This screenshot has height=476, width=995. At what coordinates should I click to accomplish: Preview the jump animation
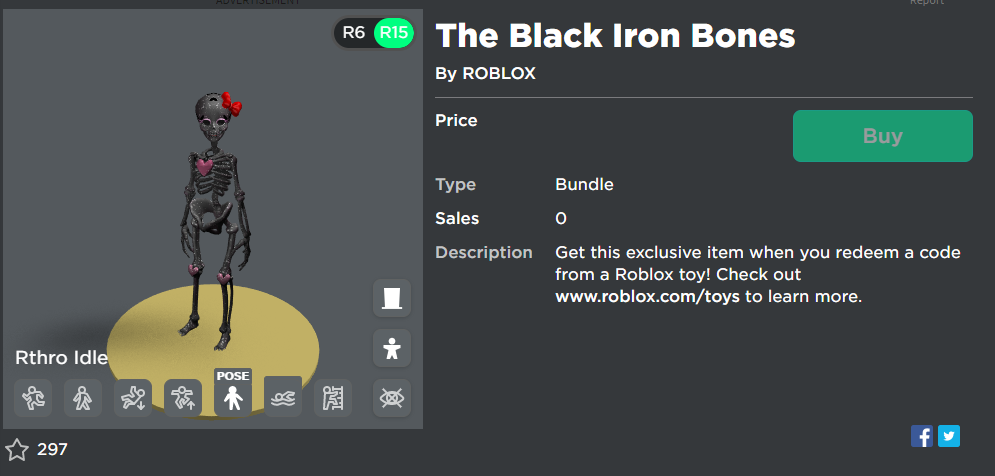tap(183, 398)
